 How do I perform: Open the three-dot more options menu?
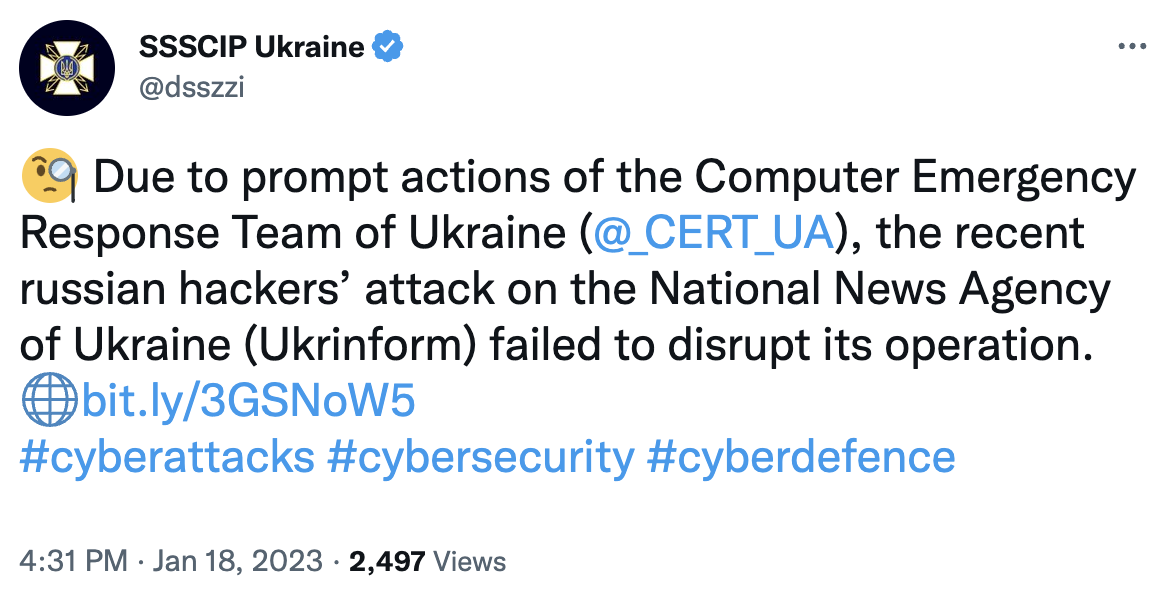(x=1132, y=47)
